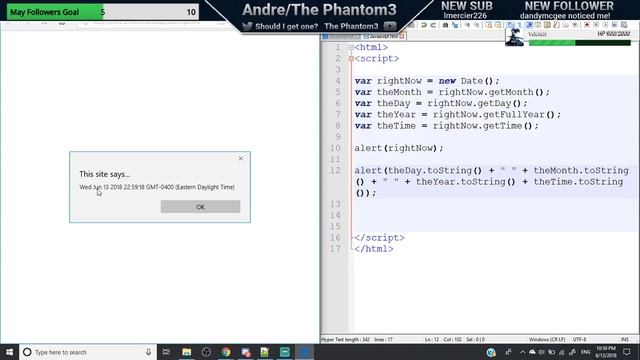Open the People icon in the taskbar

tap(508, 352)
